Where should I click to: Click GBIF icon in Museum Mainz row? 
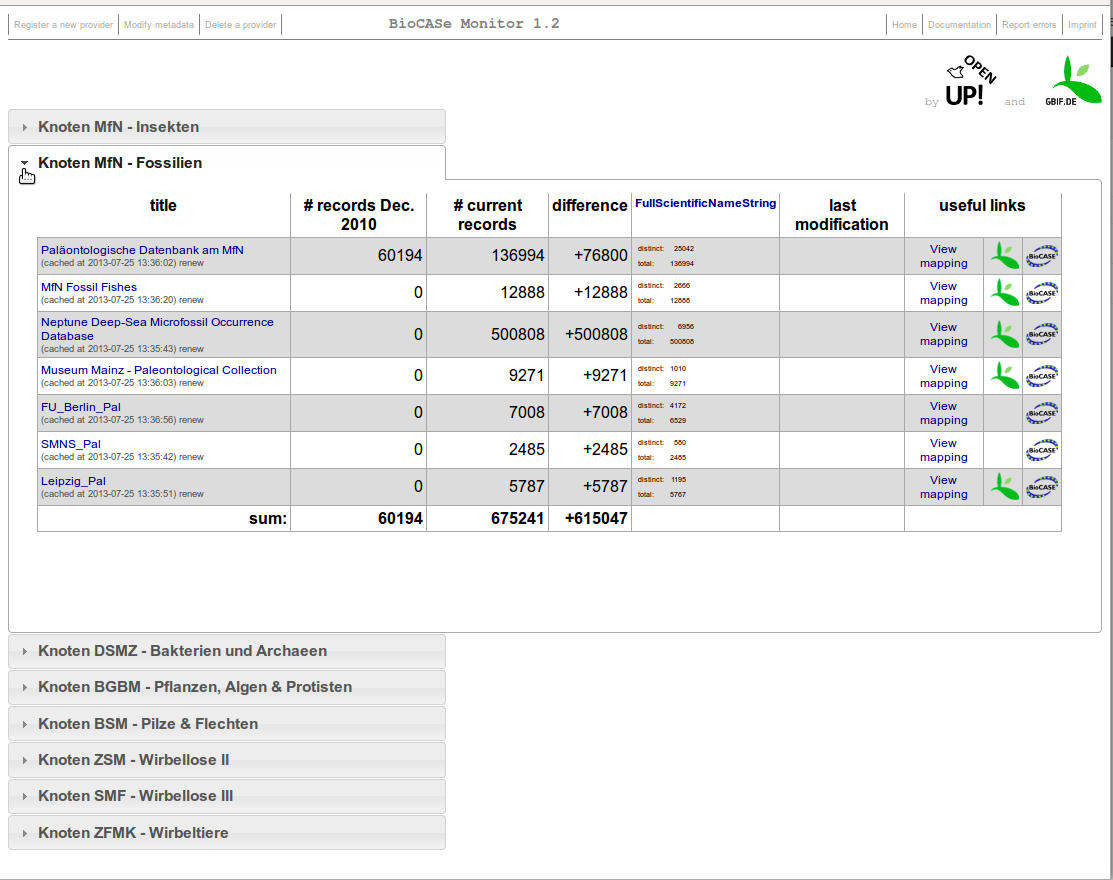click(x=1004, y=375)
